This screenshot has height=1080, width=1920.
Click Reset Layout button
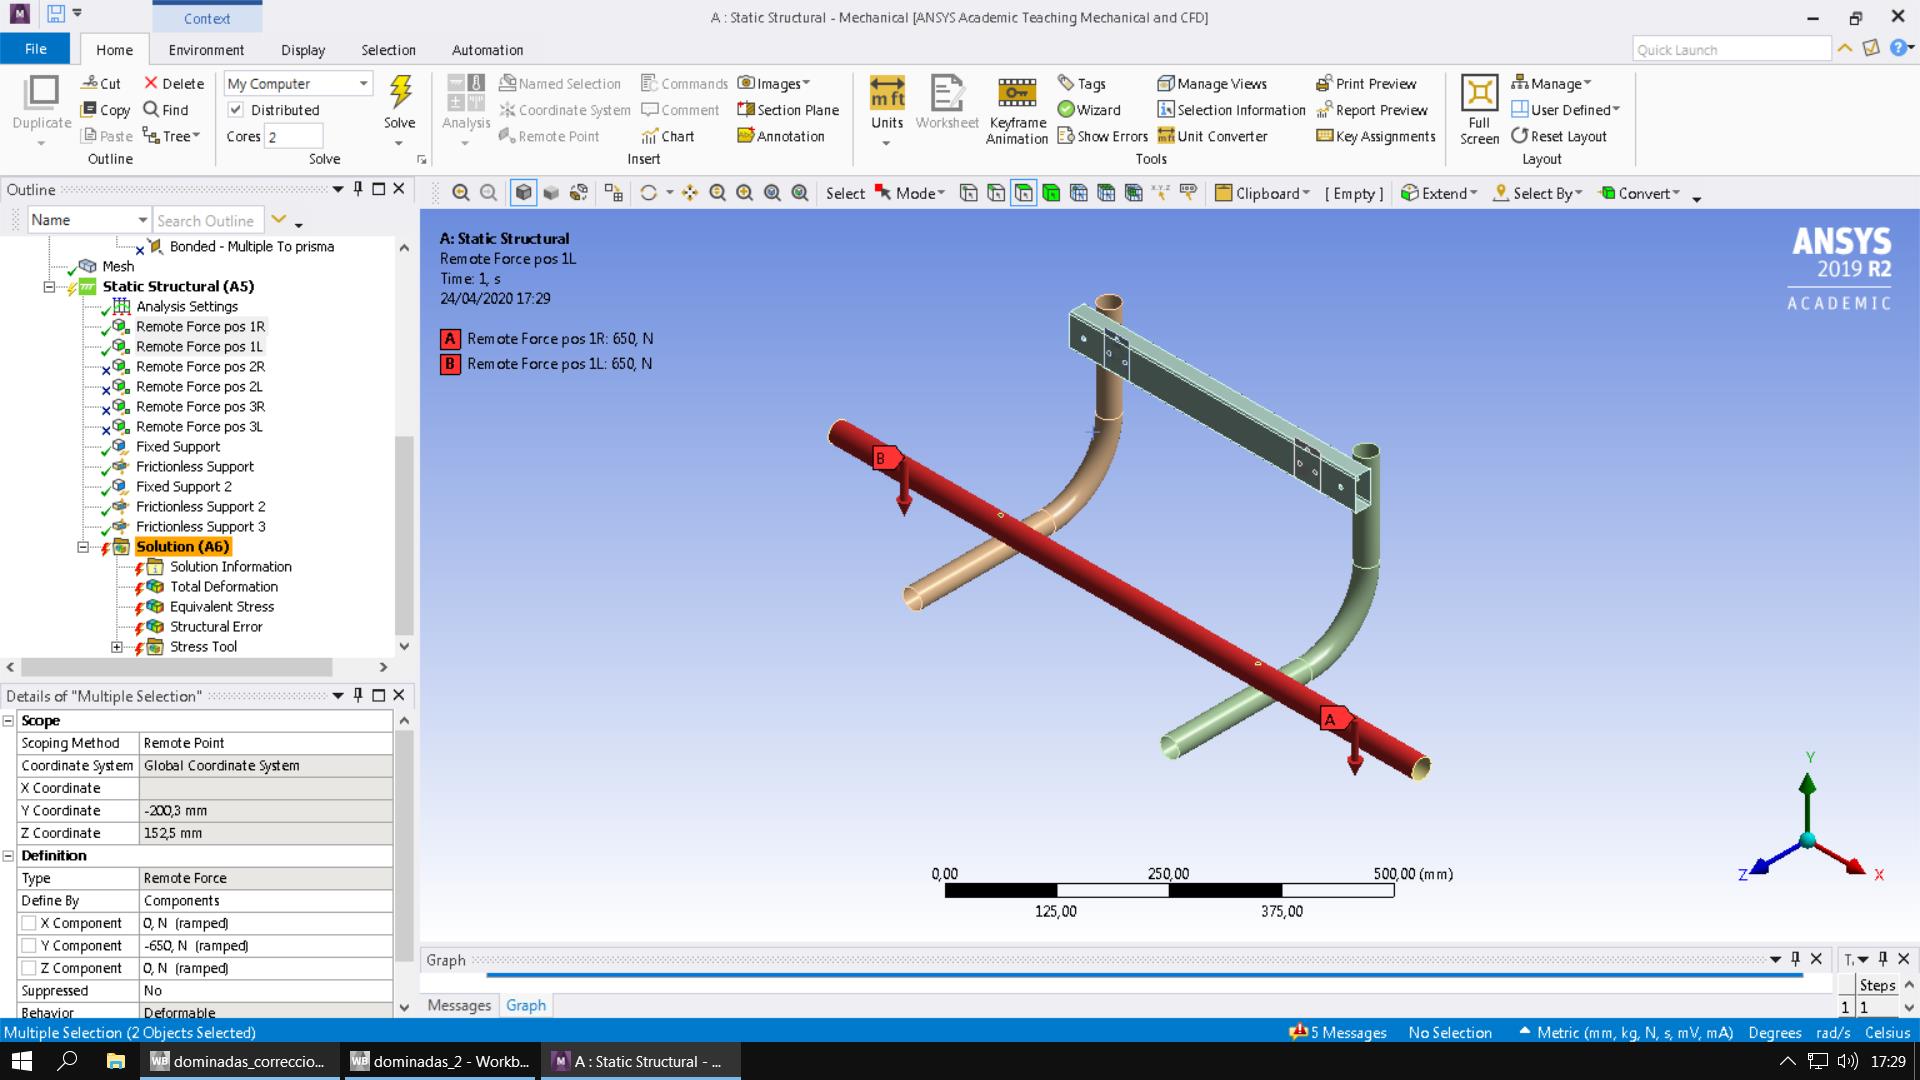click(1558, 136)
